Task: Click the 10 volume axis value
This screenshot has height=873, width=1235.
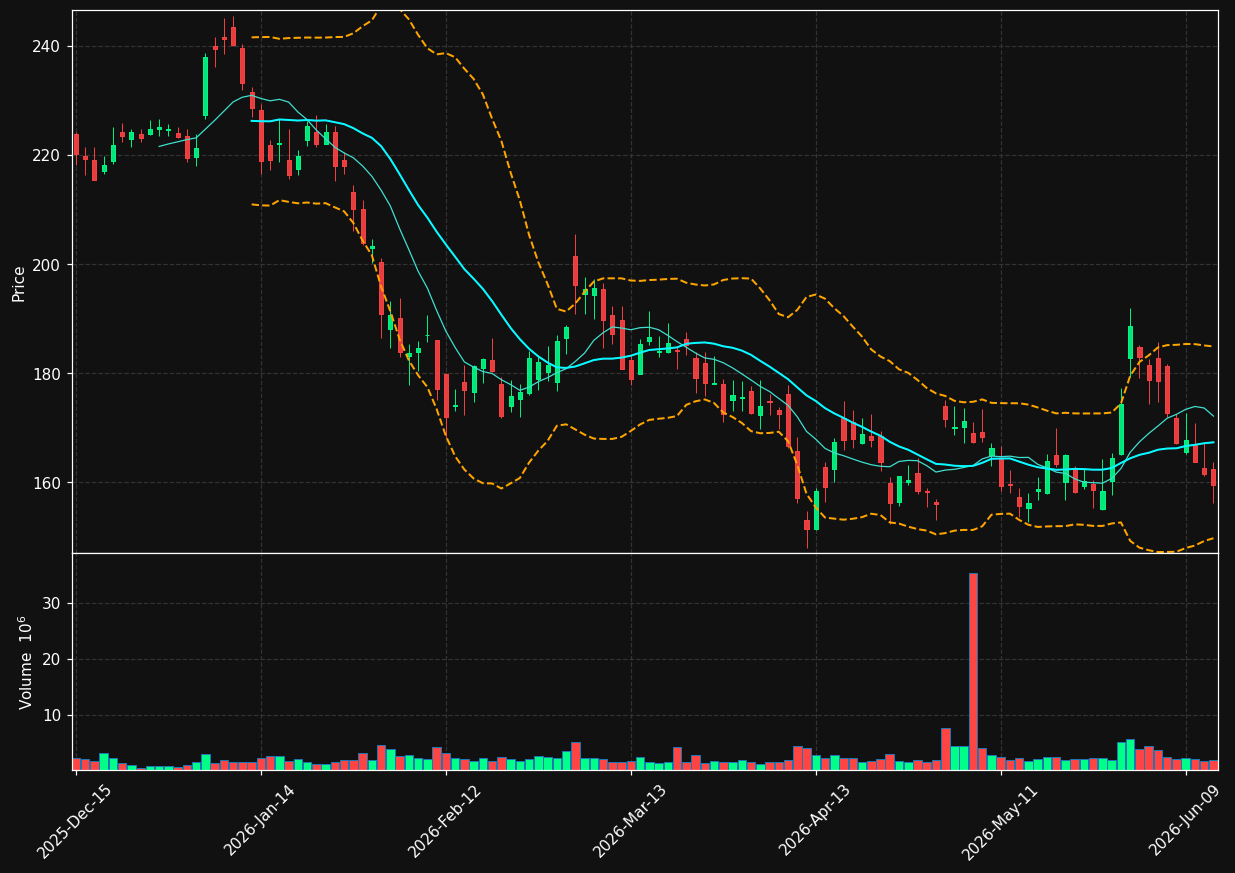Action: tap(51, 715)
